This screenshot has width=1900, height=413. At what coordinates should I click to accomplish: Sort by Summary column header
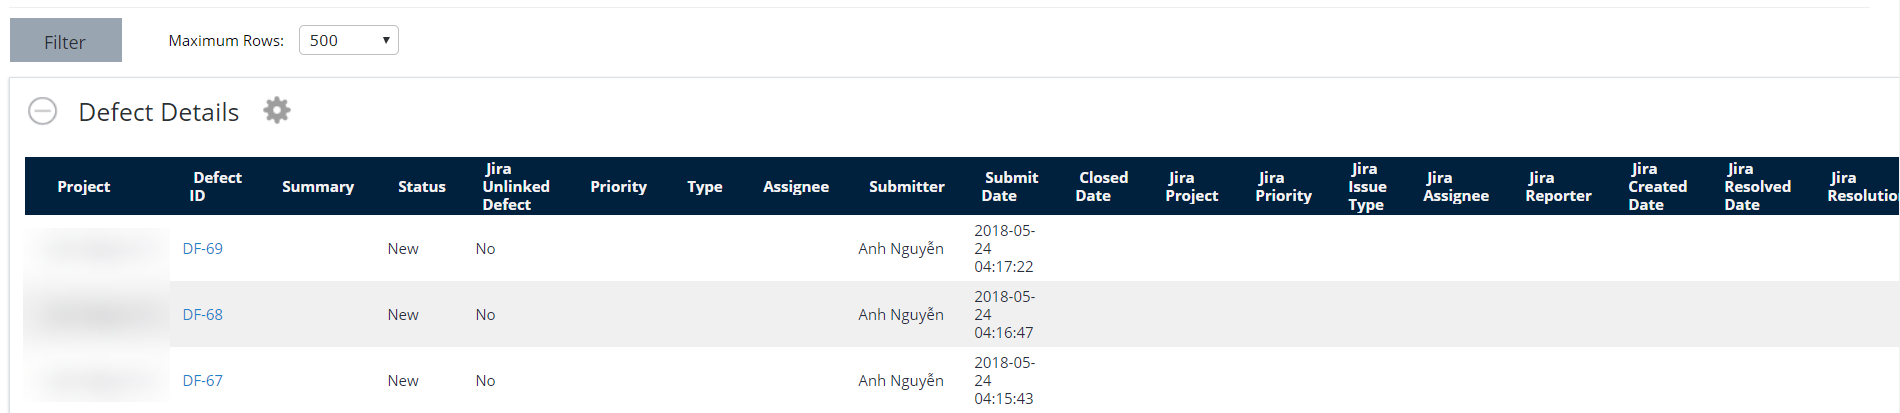coord(318,187)
